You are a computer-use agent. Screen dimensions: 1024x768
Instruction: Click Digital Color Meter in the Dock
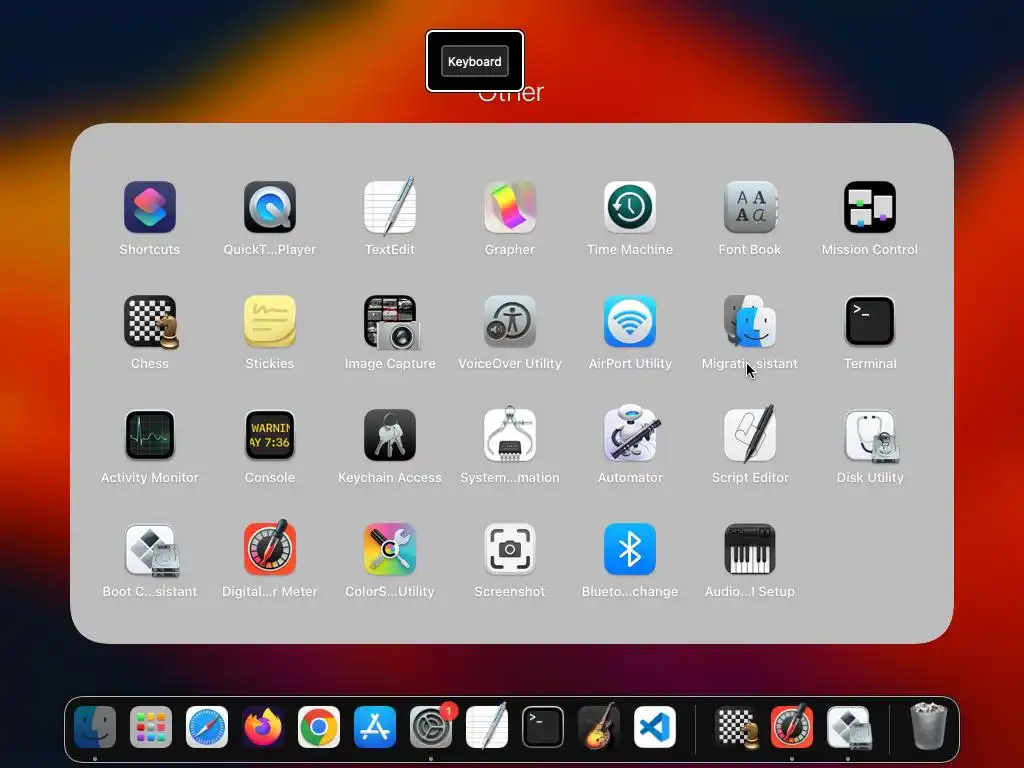792,726
